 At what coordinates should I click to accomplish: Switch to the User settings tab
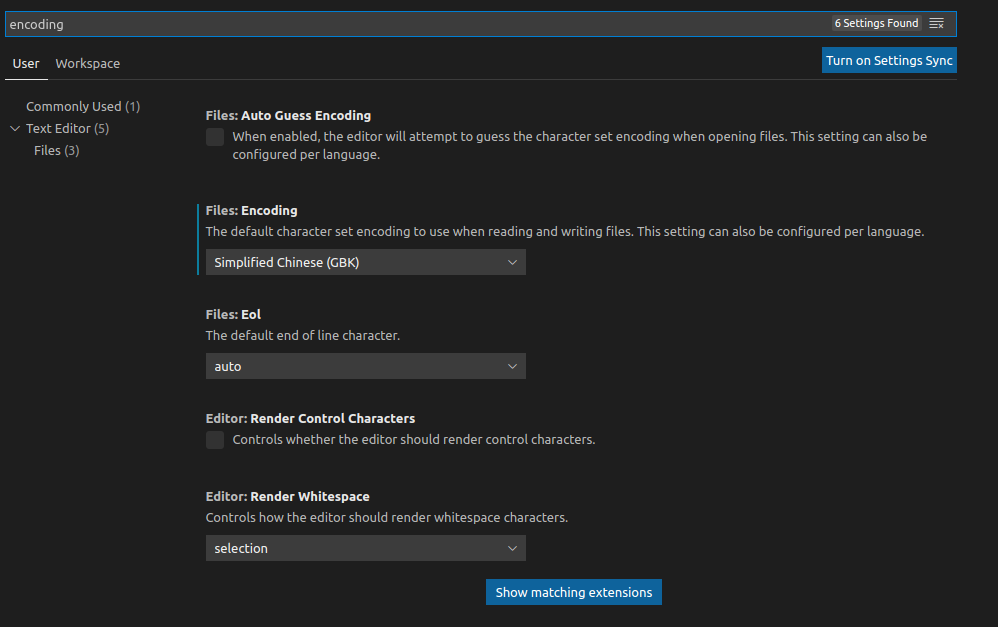tap(26, 64)
